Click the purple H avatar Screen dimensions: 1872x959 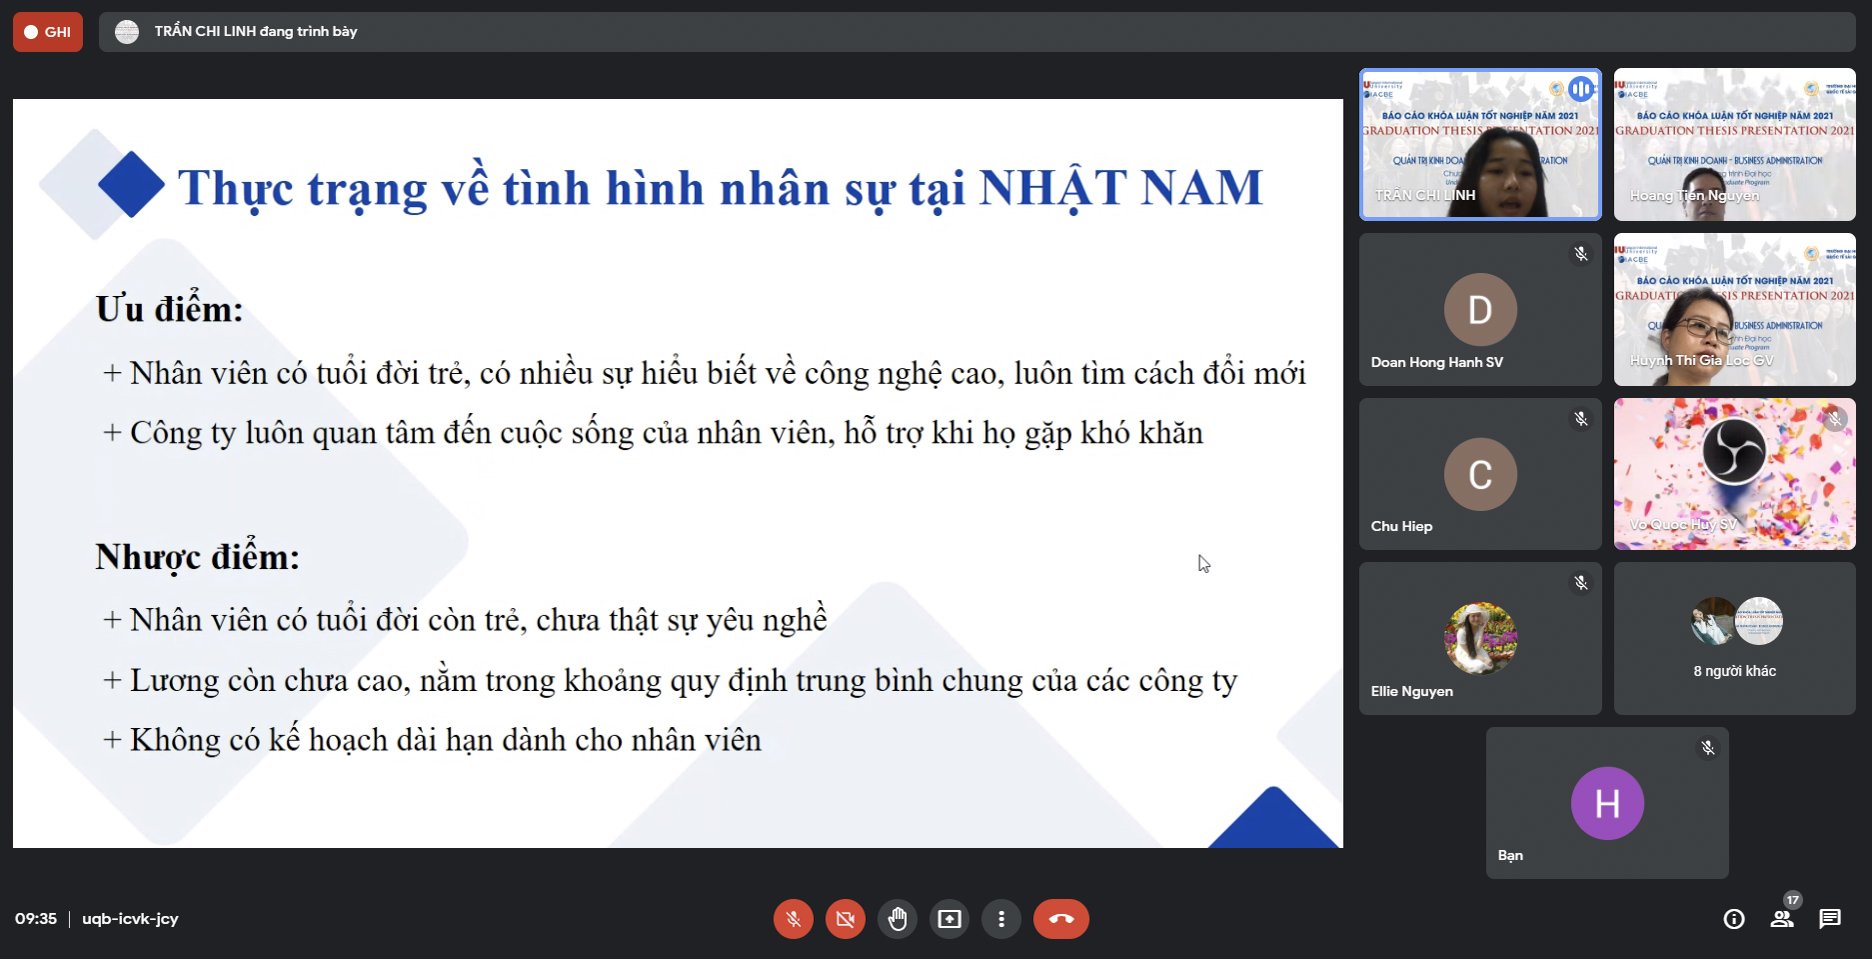(1607, 803)
